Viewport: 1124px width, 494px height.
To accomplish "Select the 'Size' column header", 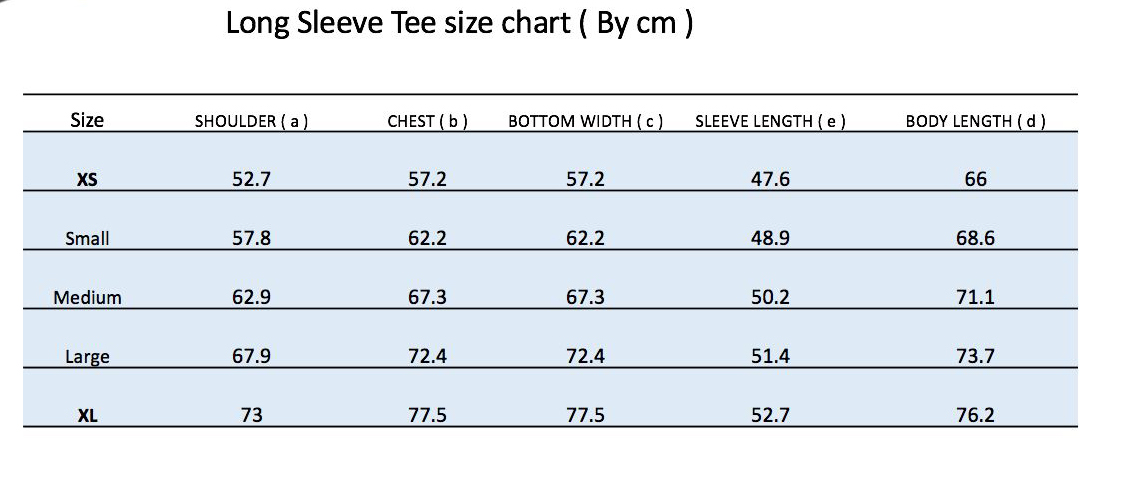I will (87, 120).
